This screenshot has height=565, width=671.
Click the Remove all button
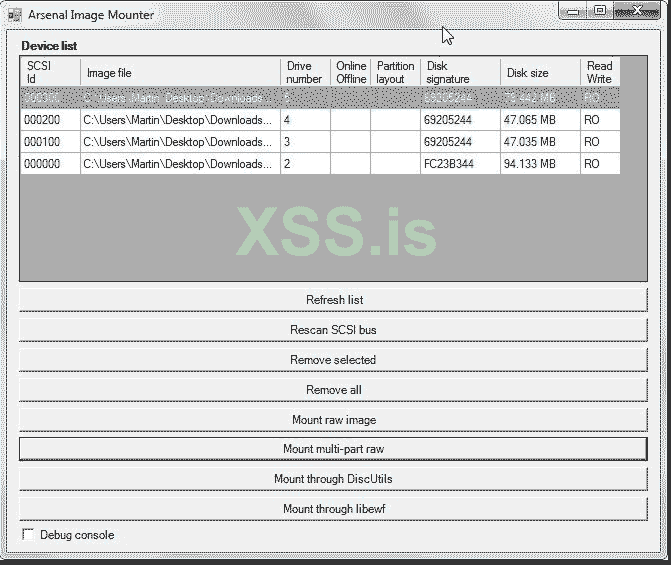pos(333,390)
